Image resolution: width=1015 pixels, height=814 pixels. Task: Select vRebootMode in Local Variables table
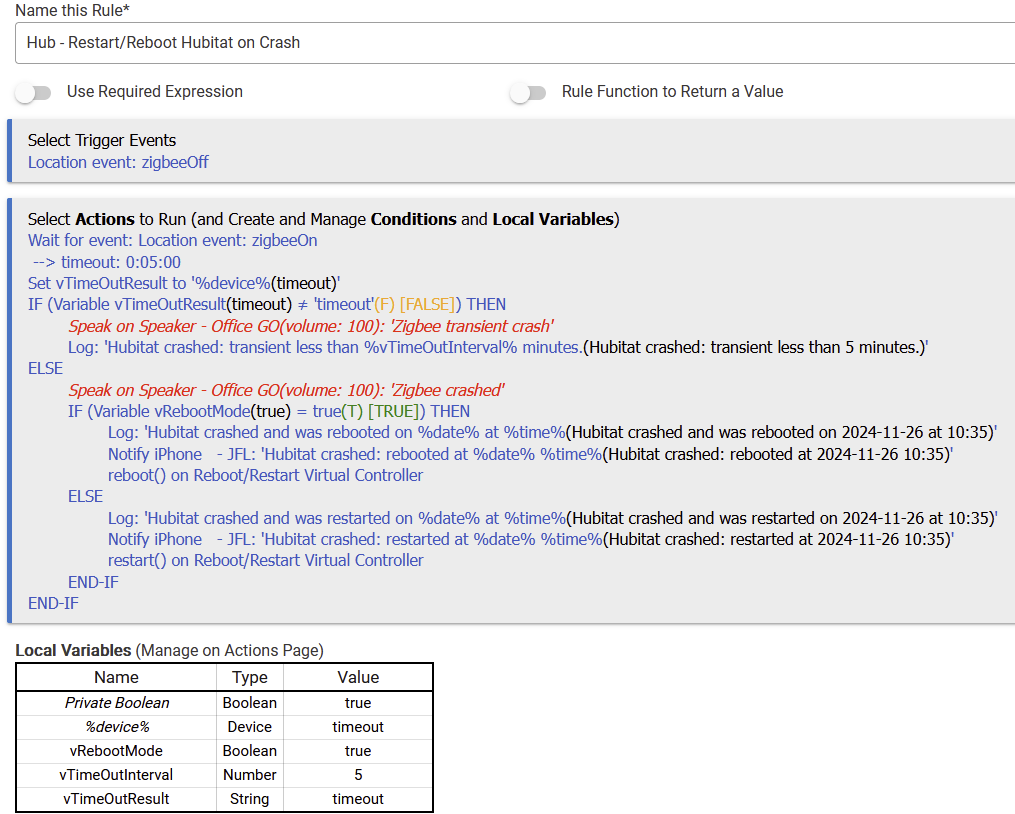(116, 751)
